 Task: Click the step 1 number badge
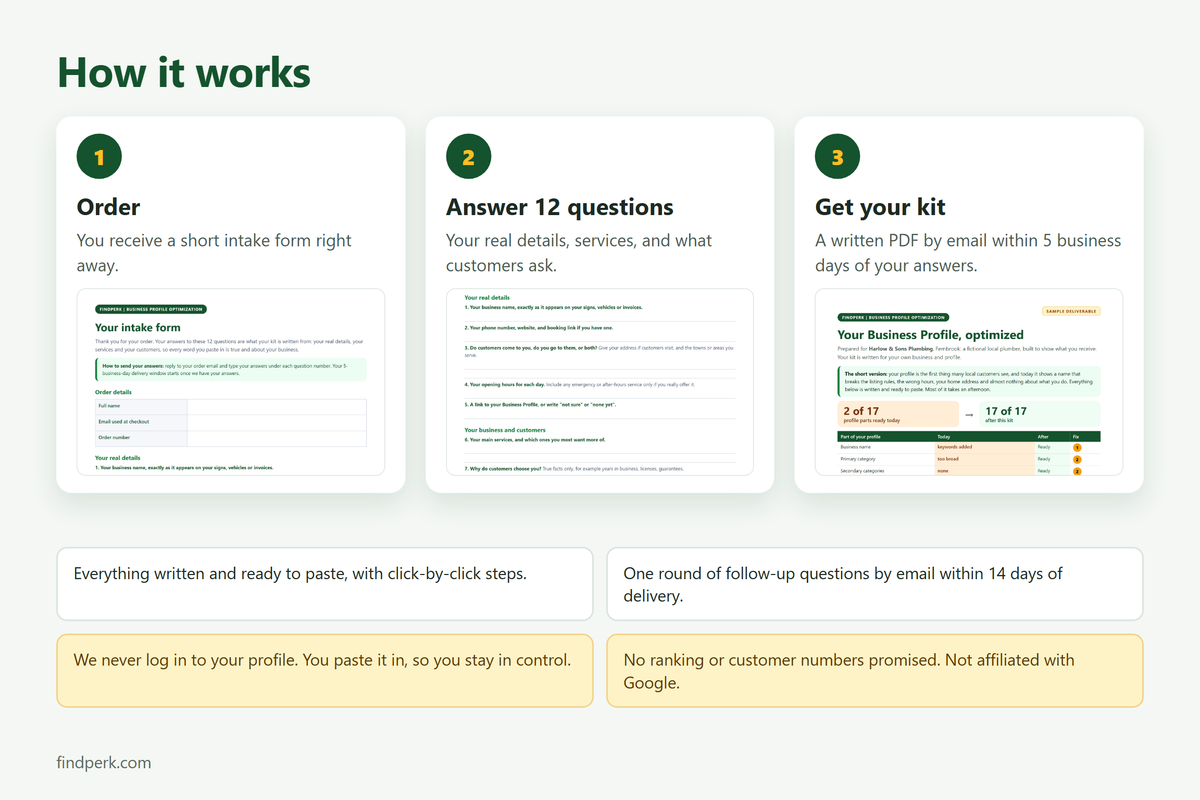click(x=99, y=157)
